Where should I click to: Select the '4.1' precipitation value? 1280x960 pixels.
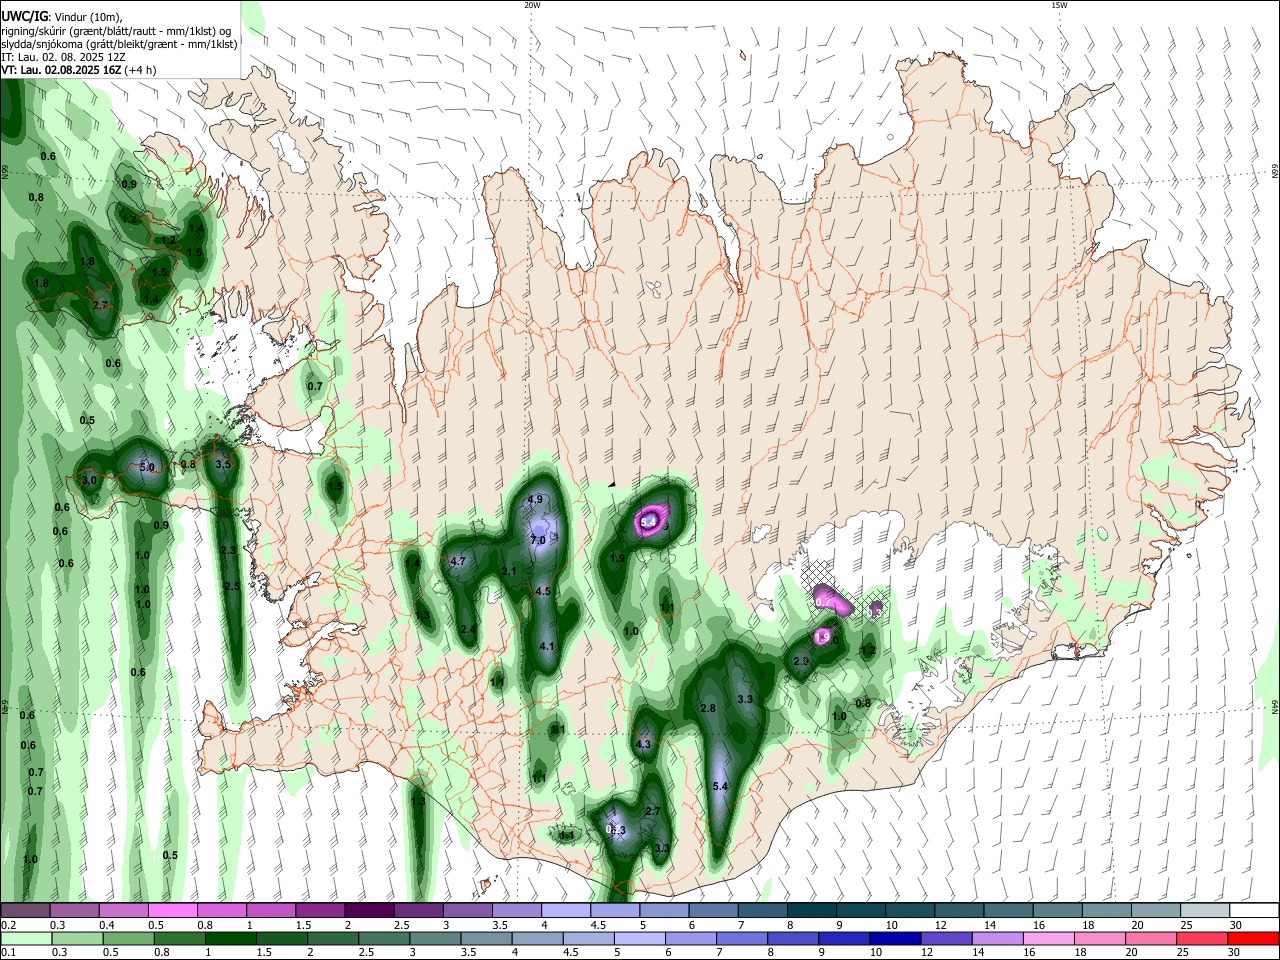tap(547, 647)
